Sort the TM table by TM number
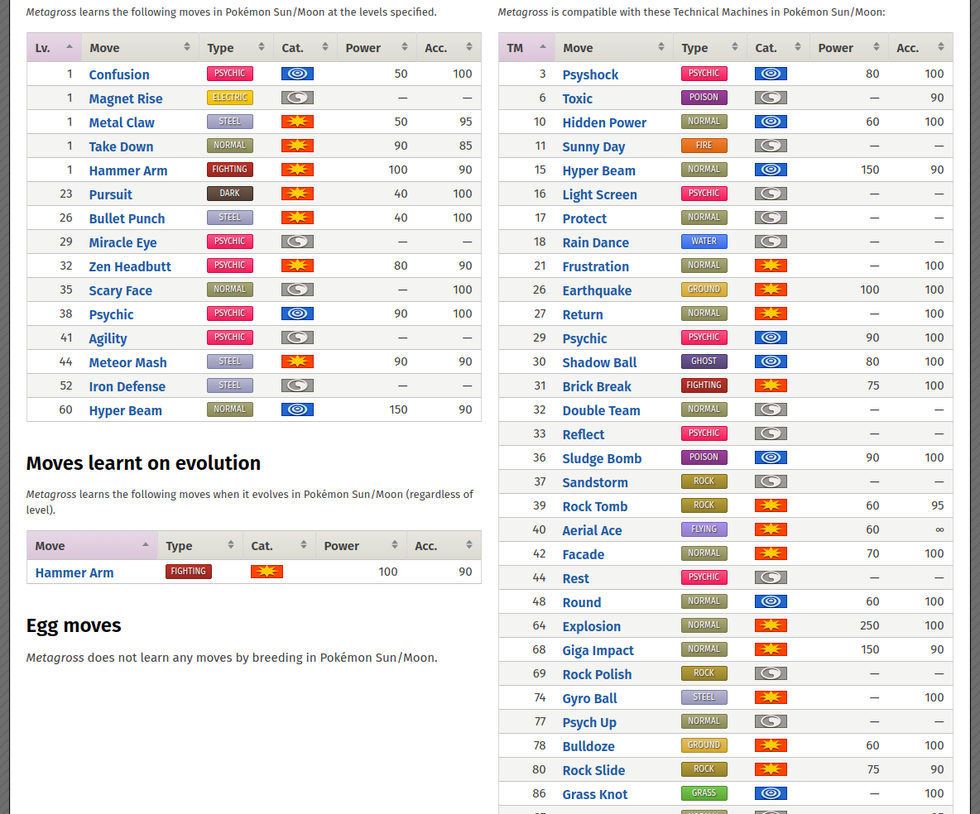This screenshot has width=980, height=814. [x=525, y=47]
